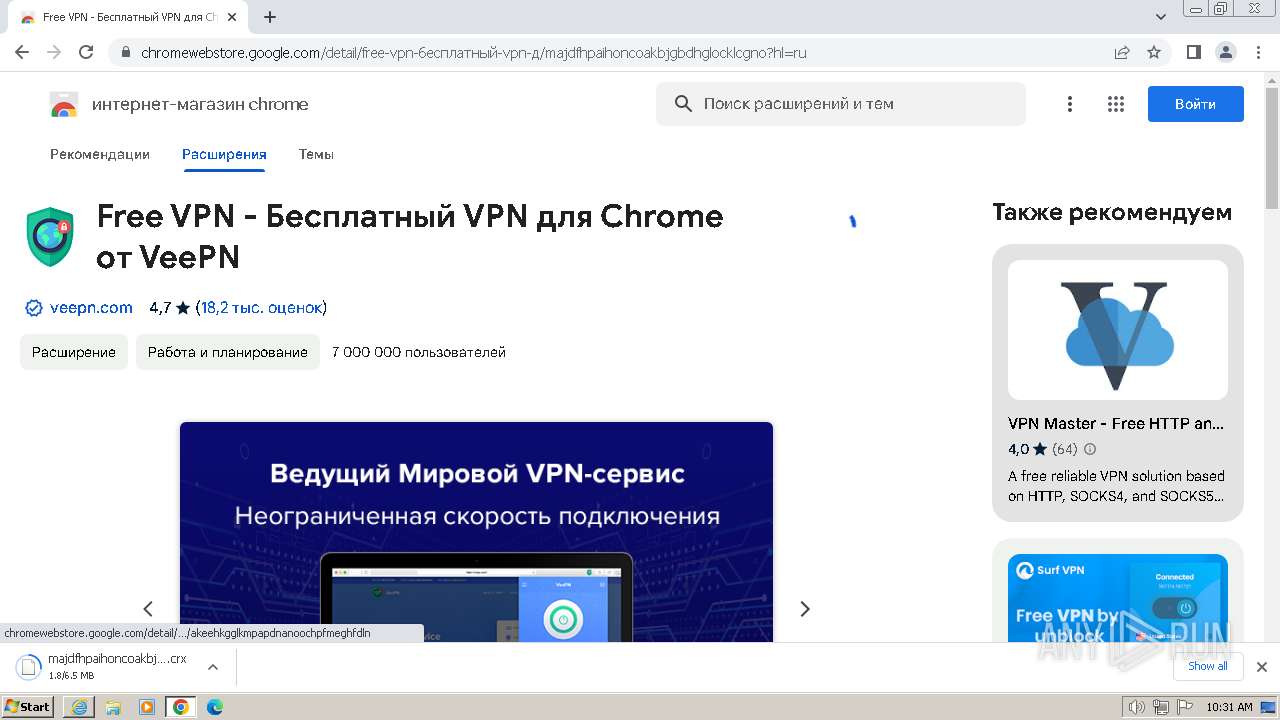Click the Chrome Web Store logo
Image resolution: width=1280 pixels, height=720 pixels.
[x=64, y=104]
